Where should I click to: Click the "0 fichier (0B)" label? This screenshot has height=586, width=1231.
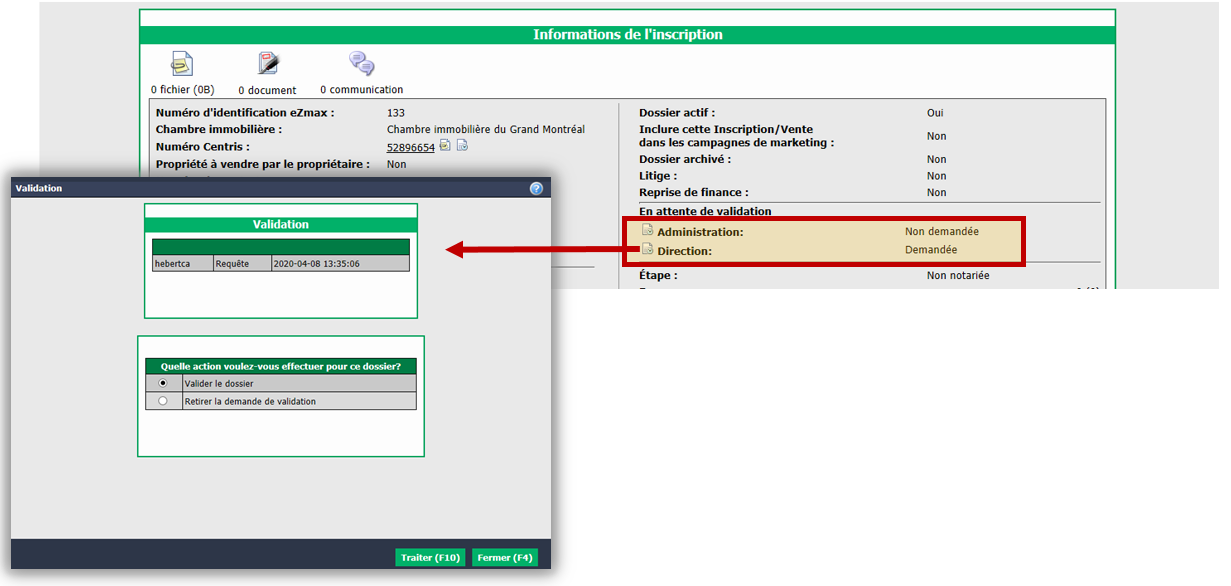click(182, 90)
